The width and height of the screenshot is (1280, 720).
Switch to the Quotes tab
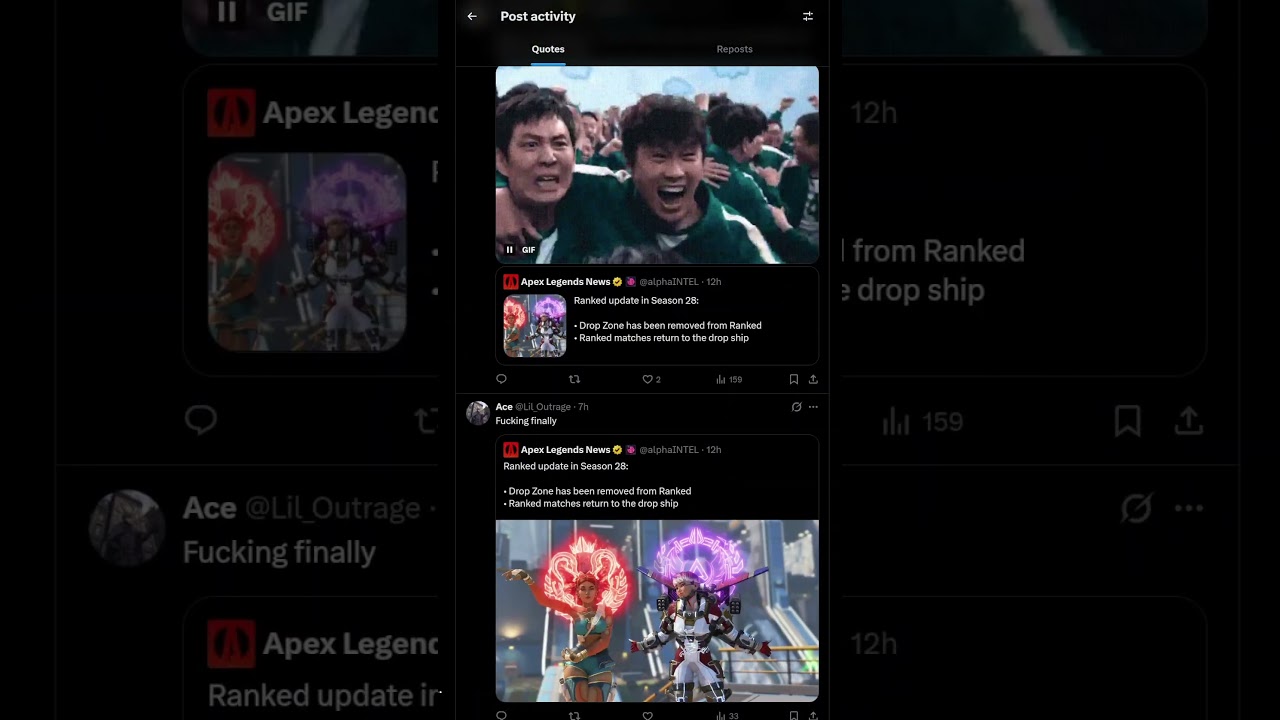point(548,49)
